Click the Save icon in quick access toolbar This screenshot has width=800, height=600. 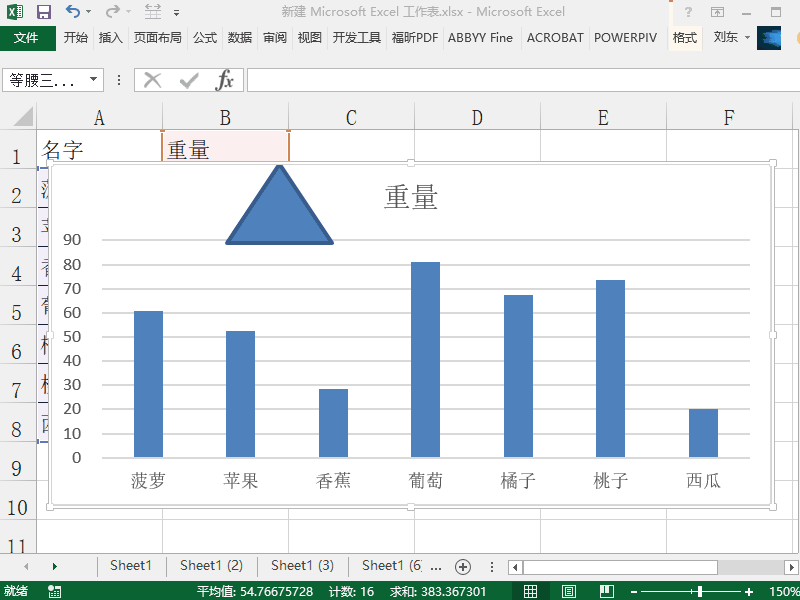tap(43, 12)
